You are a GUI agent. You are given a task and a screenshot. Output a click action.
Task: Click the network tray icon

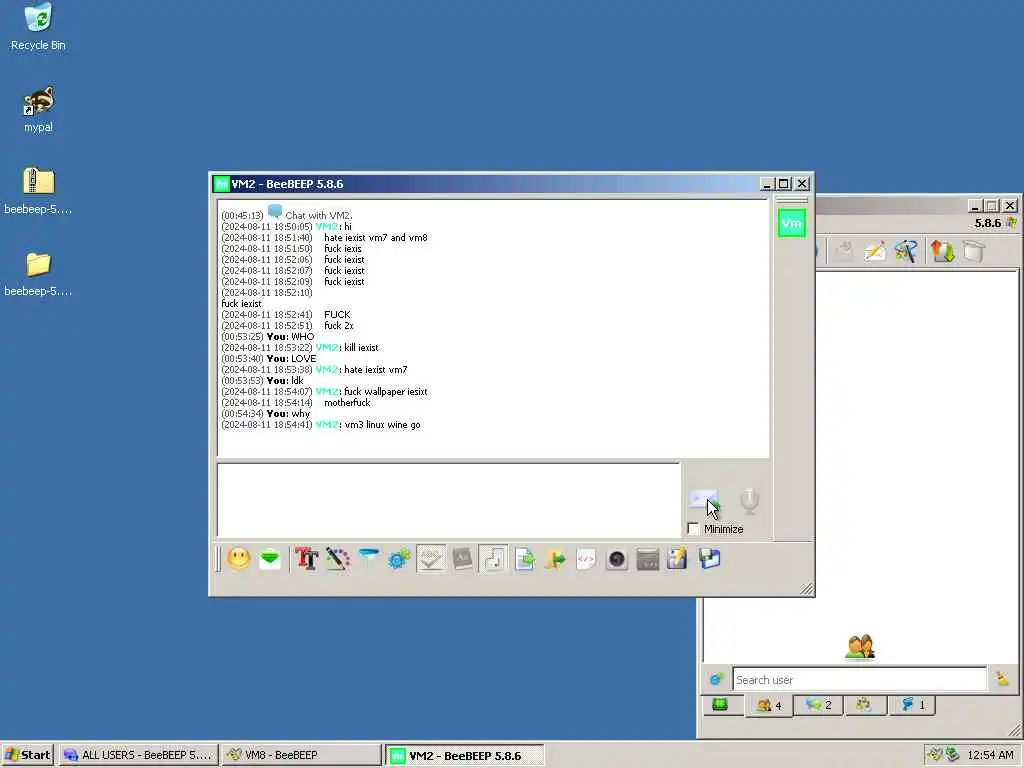[952, 755]
